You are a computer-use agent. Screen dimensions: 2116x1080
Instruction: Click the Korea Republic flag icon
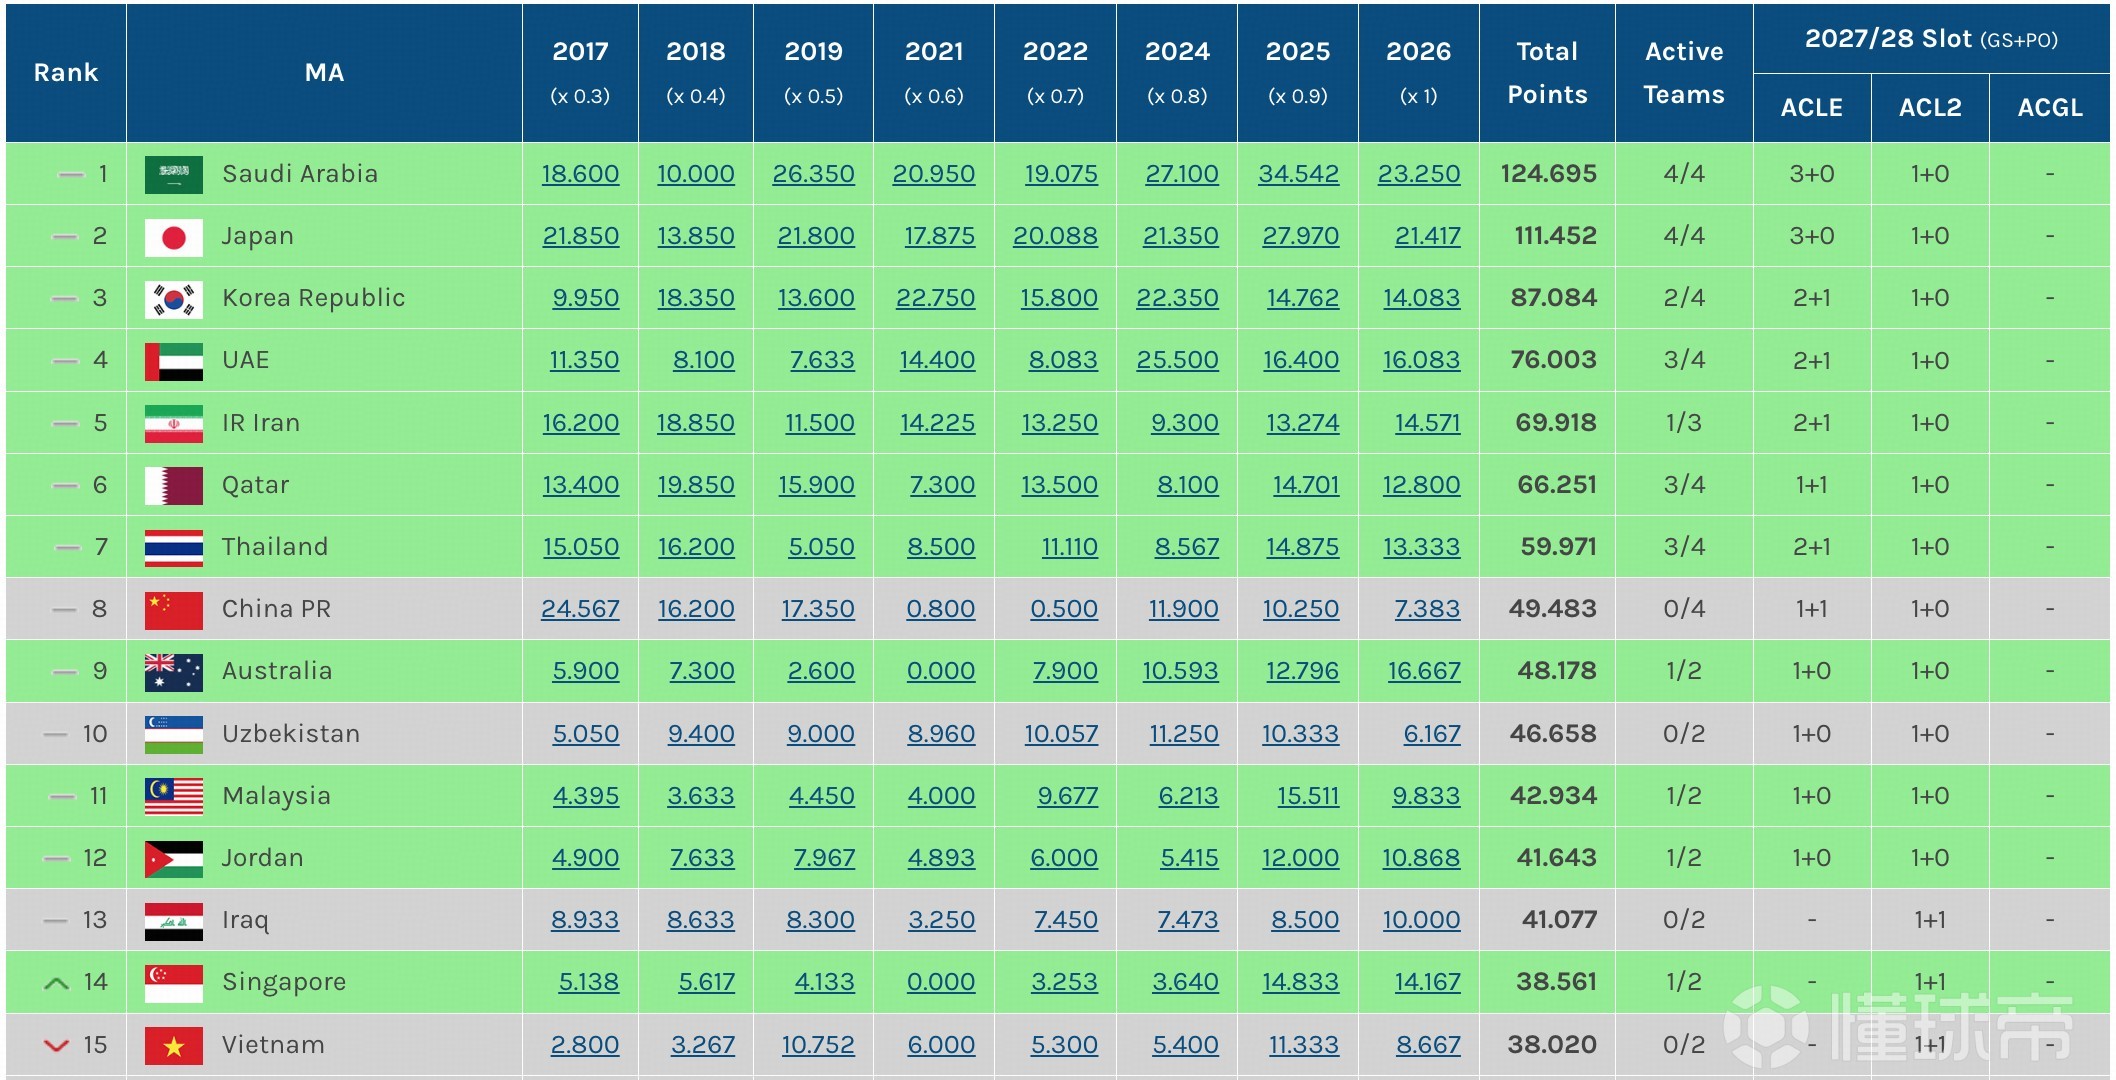point(173,299)
